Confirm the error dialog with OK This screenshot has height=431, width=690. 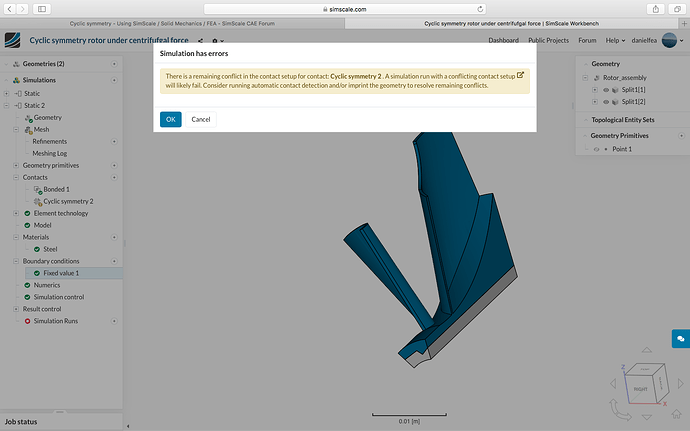coord(171,119)
